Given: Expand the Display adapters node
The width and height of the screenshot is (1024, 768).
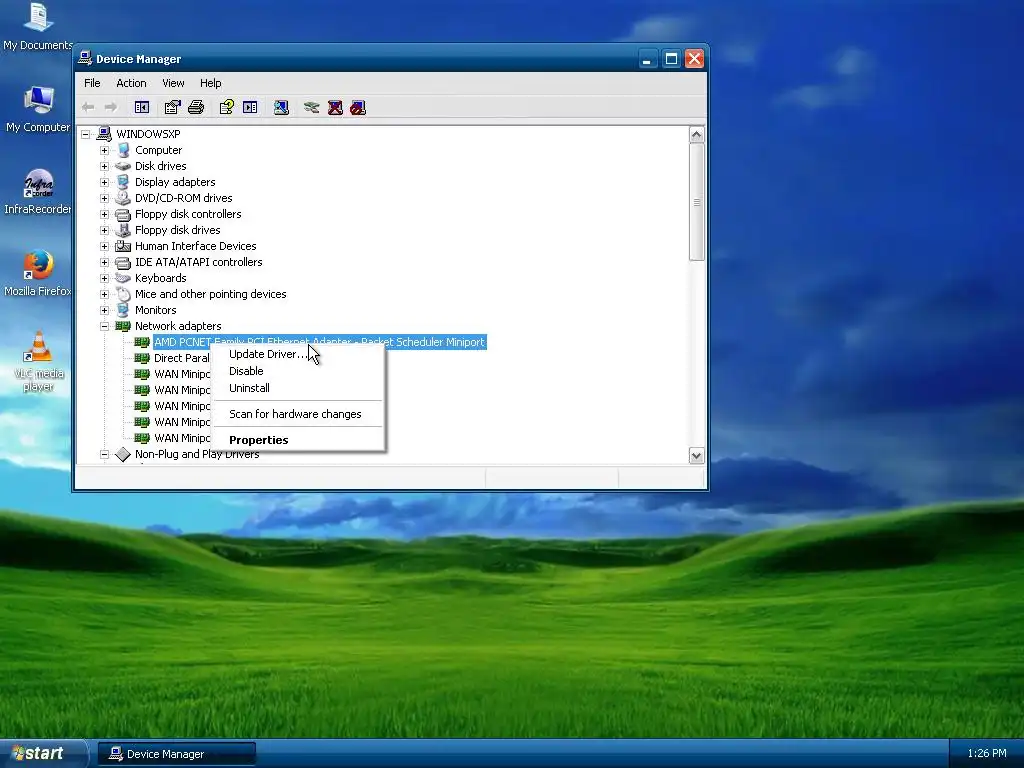Looking at the screenshot, I should point(104,182).
